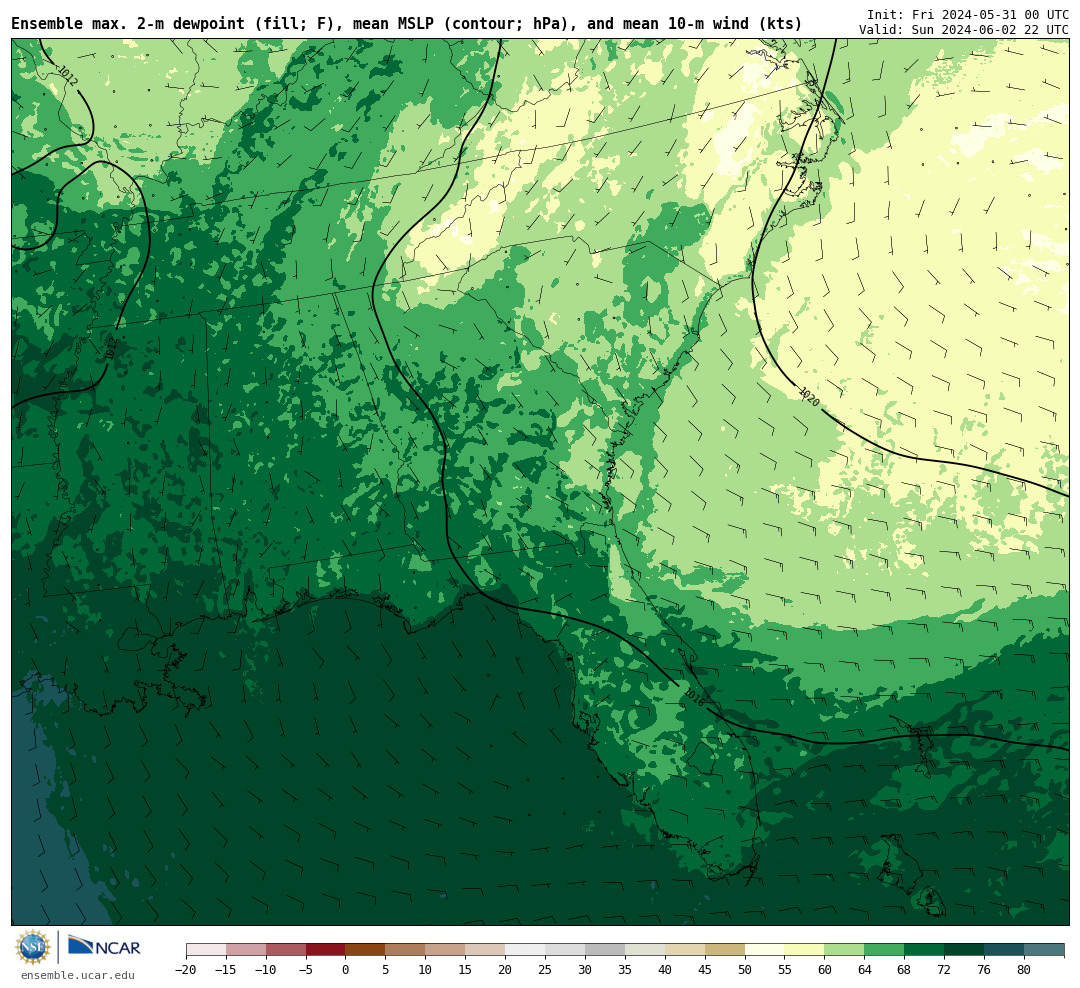Click the NSF logo
This screenshot has width=1080, height=988.
click(33, 947)
